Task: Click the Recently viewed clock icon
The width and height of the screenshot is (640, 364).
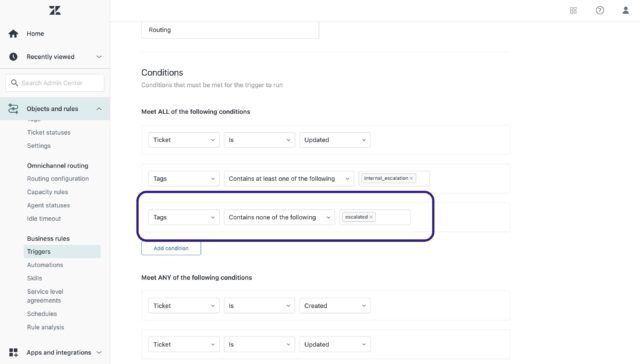Action: (13, 57)
